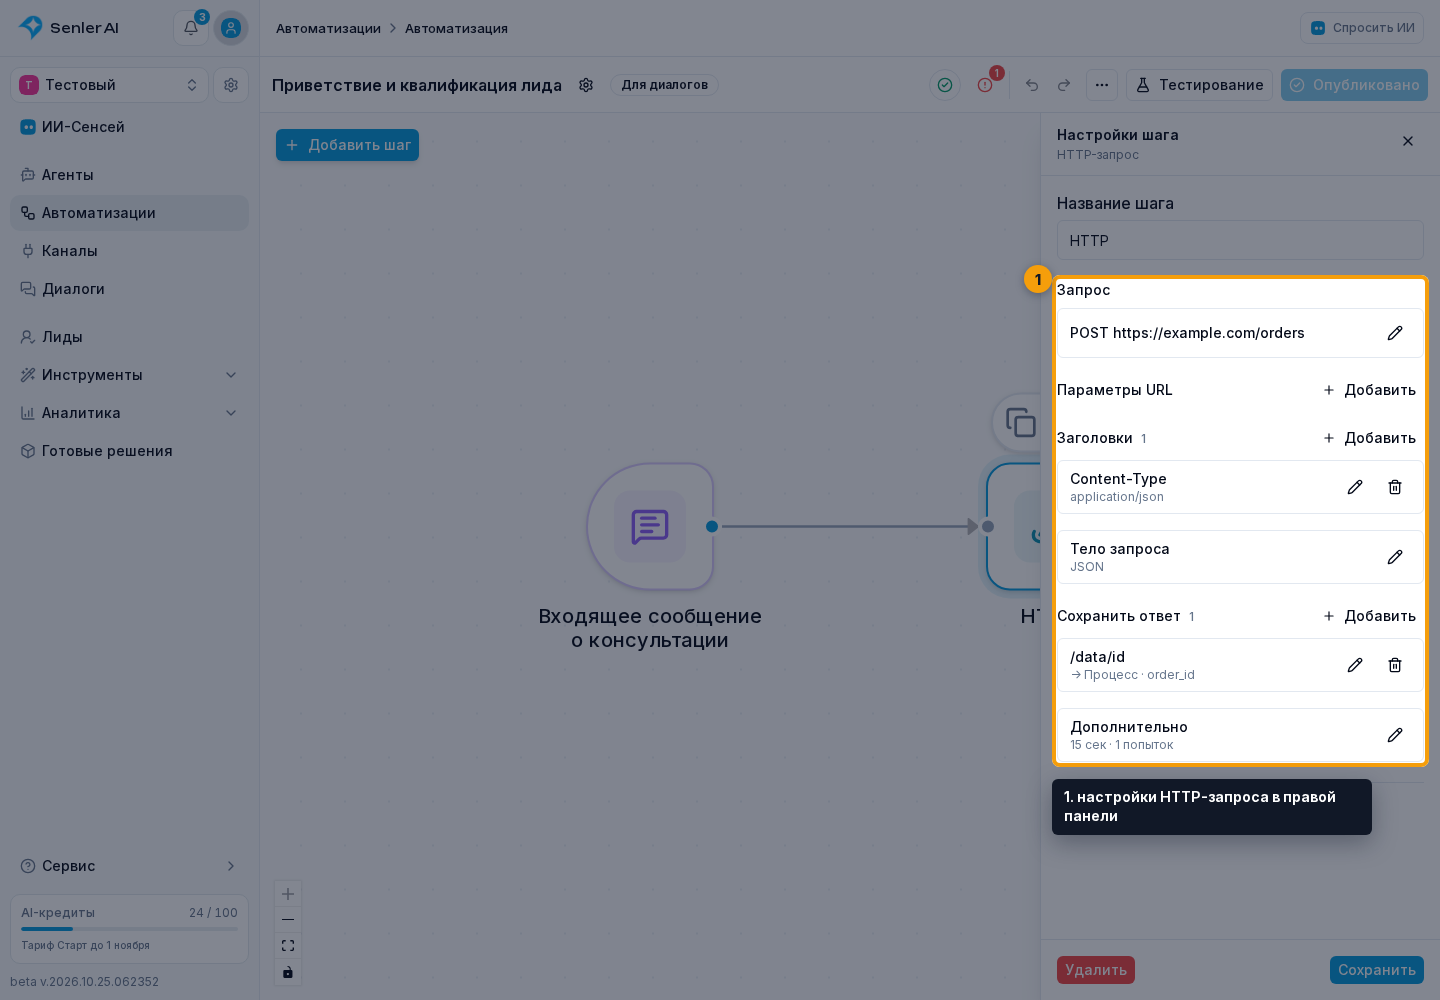Open ИИ-Сенсей assistant
The image size is (1440, 1000).
tap(130, 127)
